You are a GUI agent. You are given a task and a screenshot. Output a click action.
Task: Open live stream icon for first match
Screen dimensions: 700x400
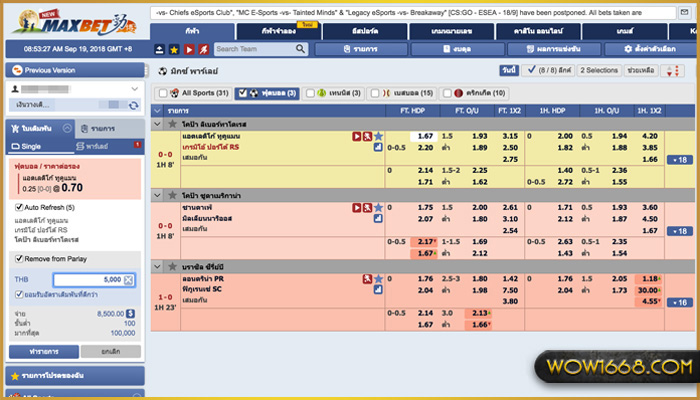pos(356,135)
